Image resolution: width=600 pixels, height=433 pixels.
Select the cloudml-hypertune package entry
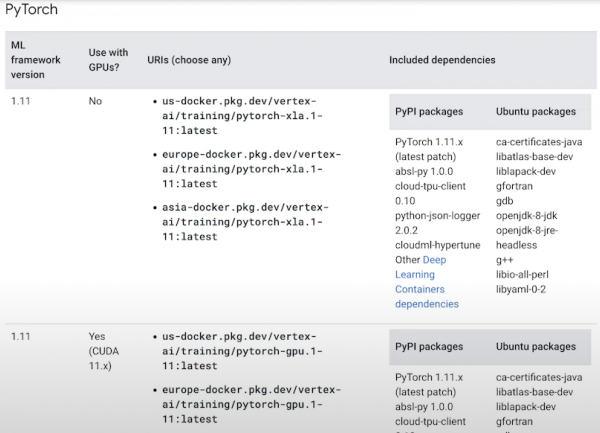click(x=437, y=245)
